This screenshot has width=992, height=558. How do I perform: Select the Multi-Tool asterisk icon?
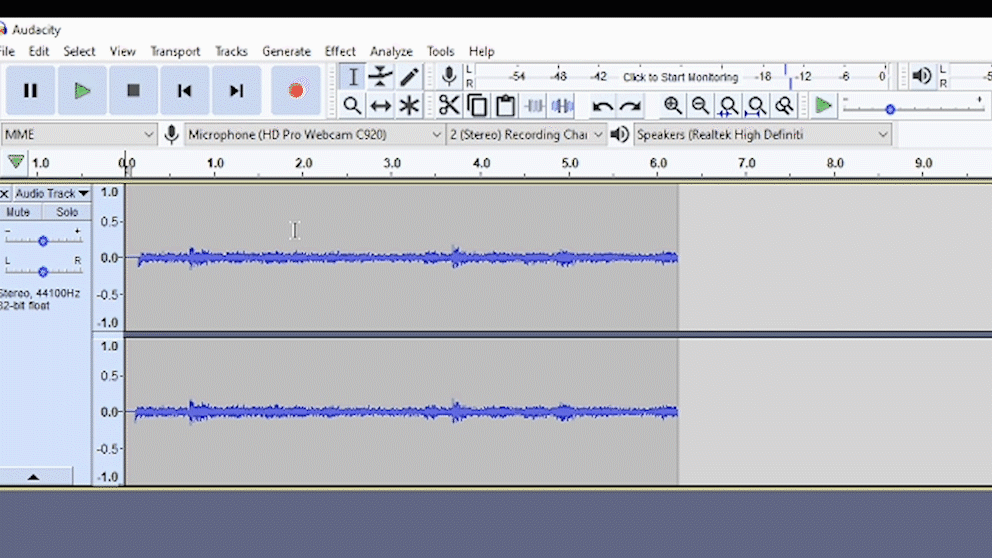[x=409, y=105]
